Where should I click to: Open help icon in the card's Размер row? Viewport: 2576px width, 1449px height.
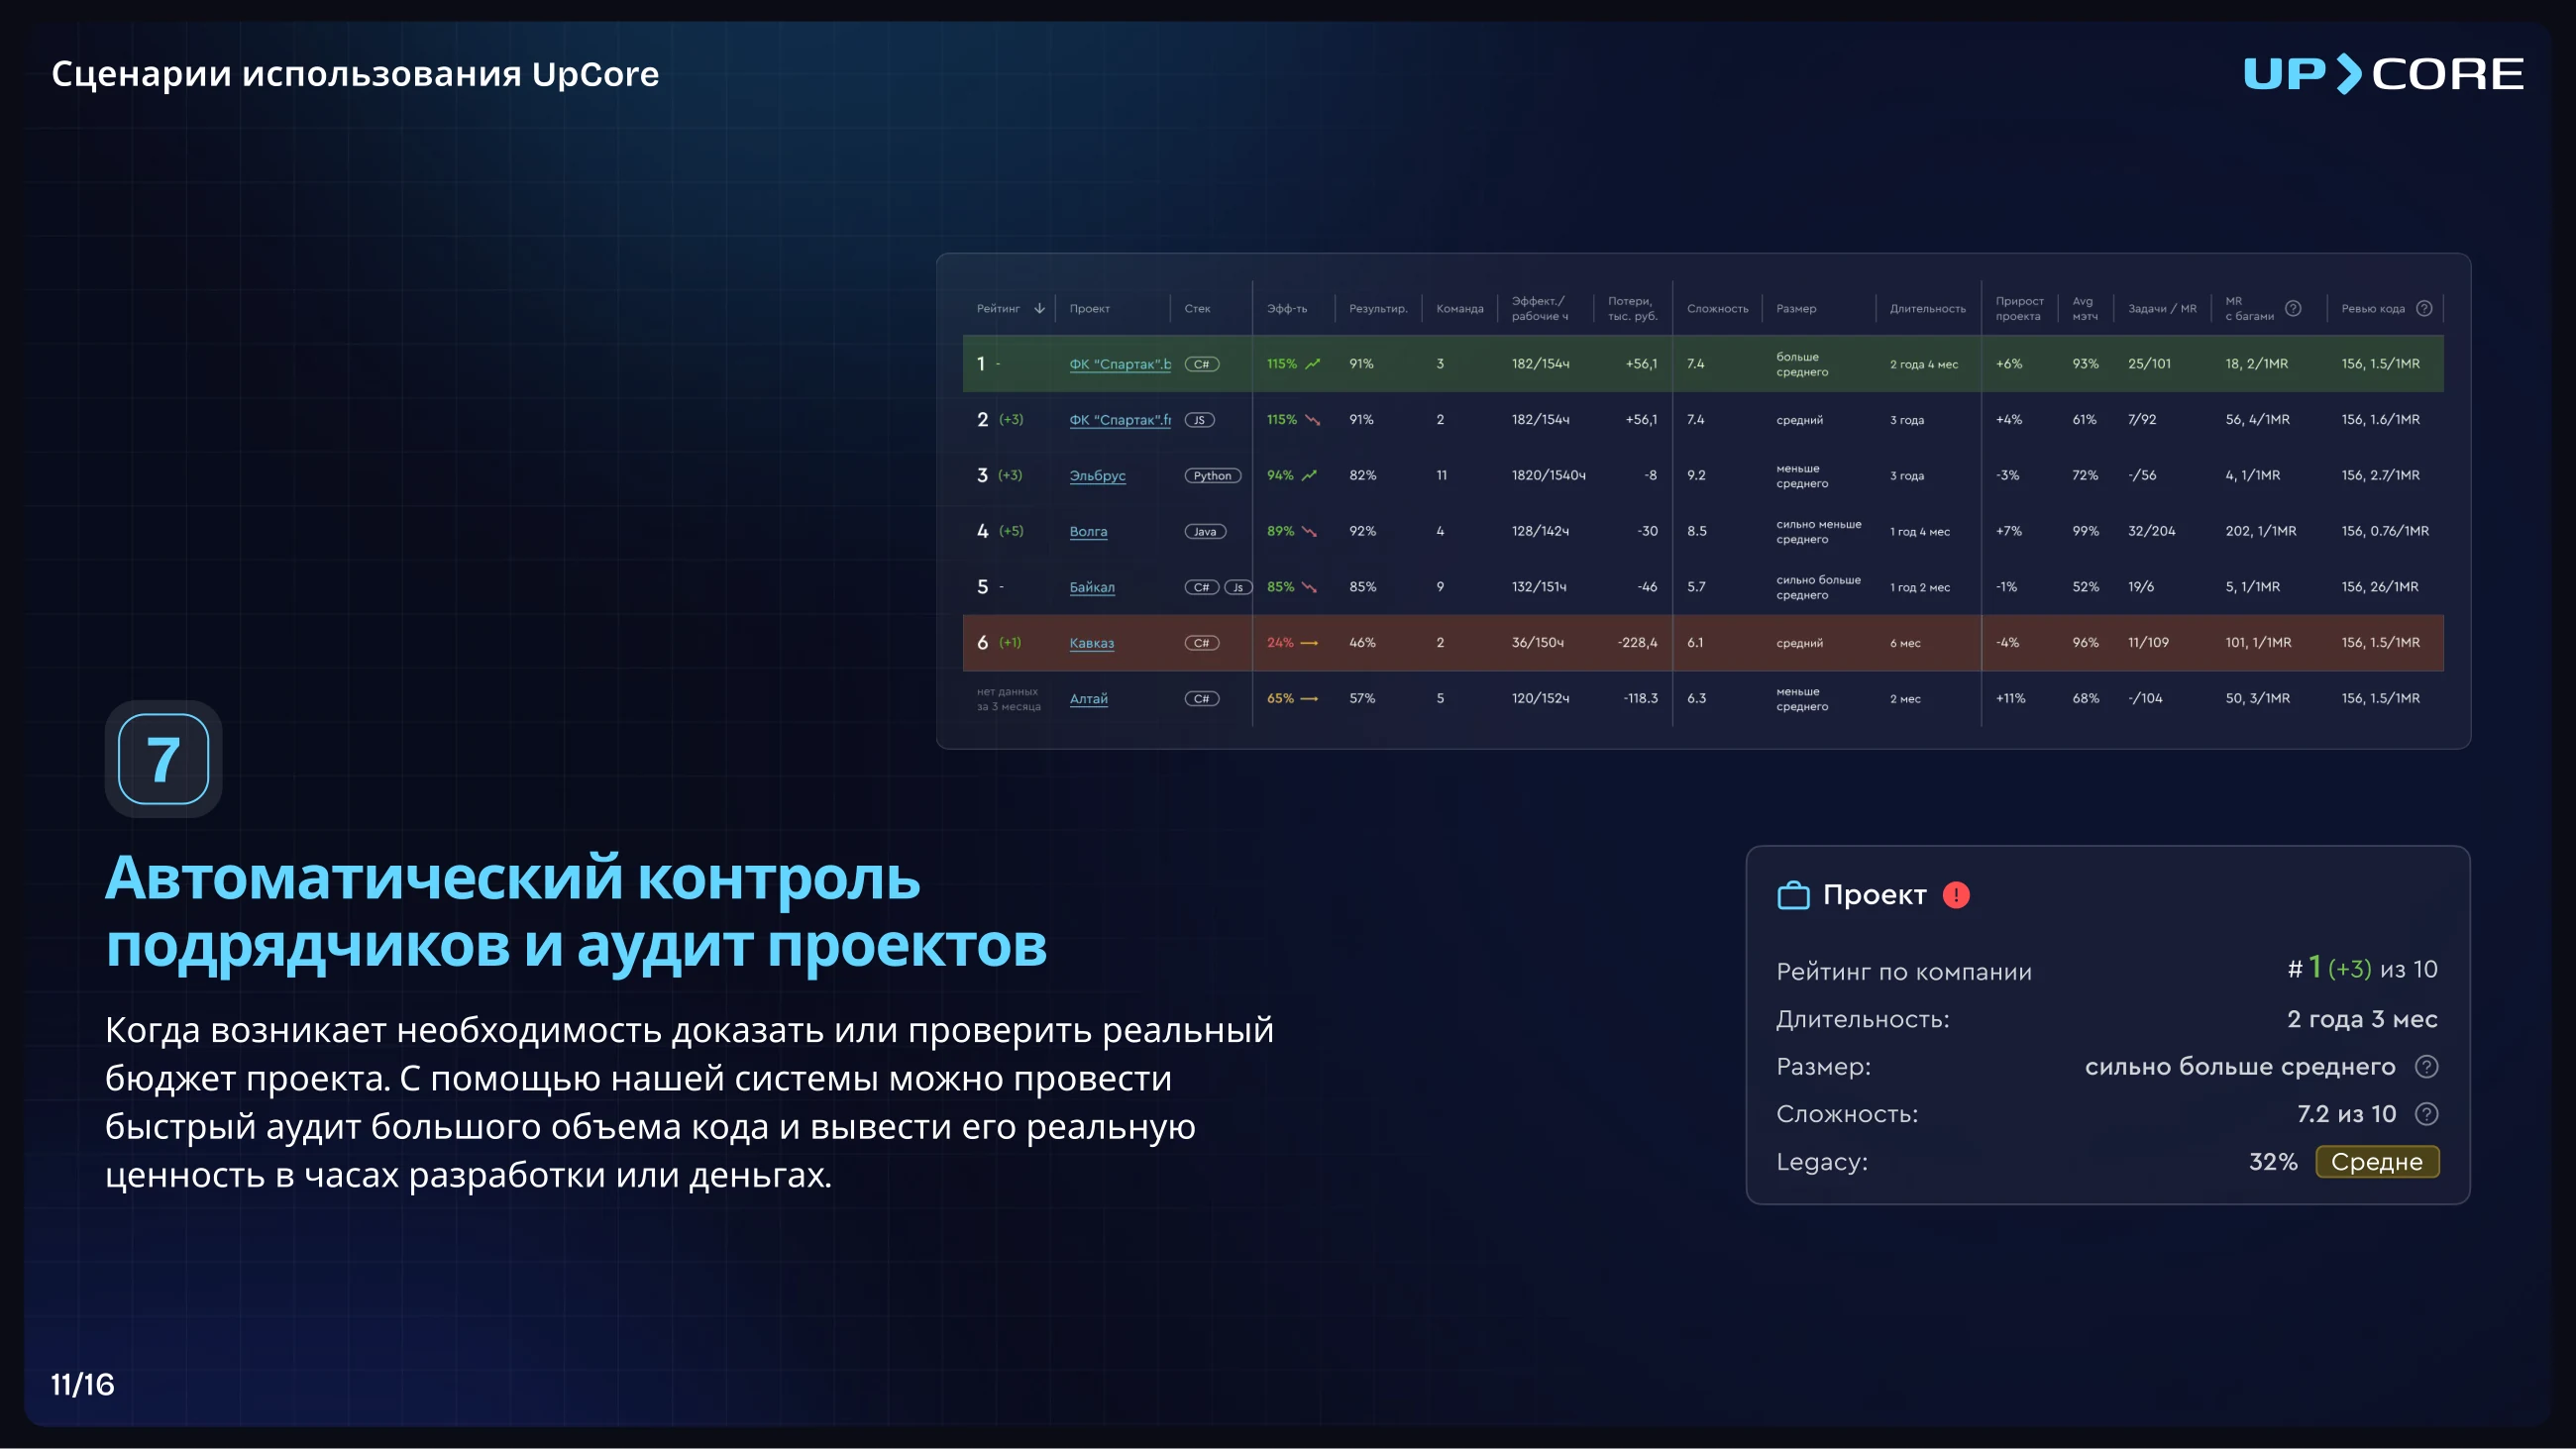[x=2426, y=1067]
